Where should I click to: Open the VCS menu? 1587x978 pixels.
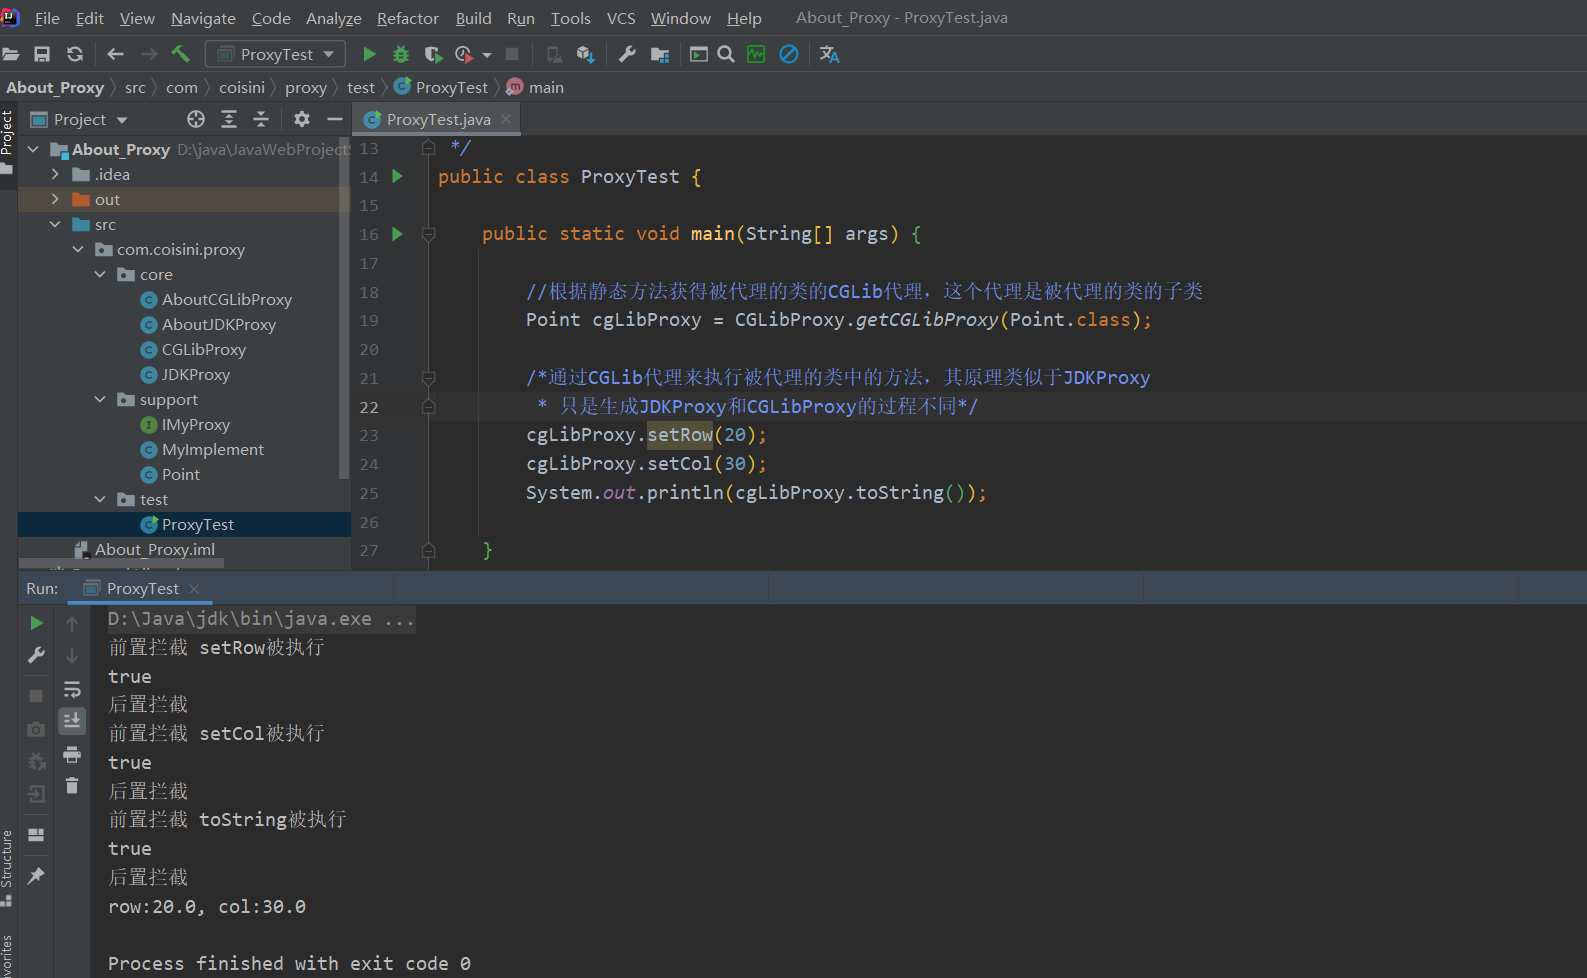point(621,18)
